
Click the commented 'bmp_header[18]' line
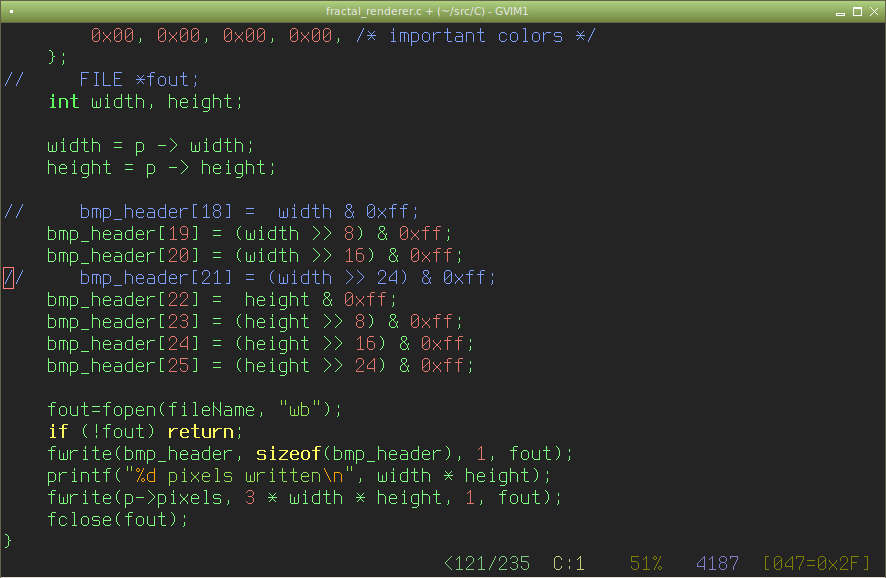211,212
